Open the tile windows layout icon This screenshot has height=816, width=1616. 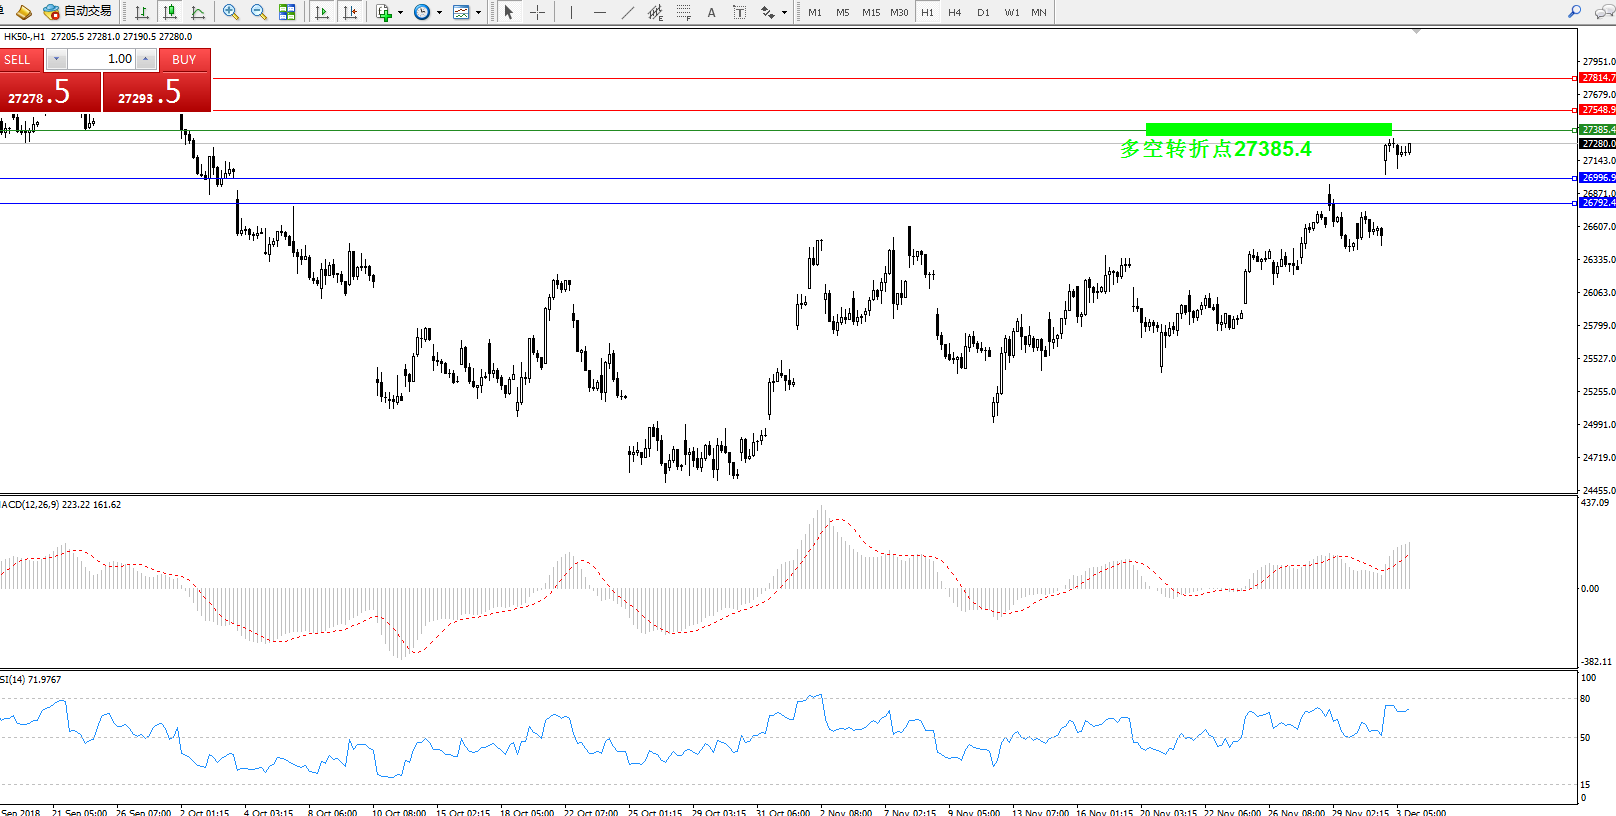point(287,12)
